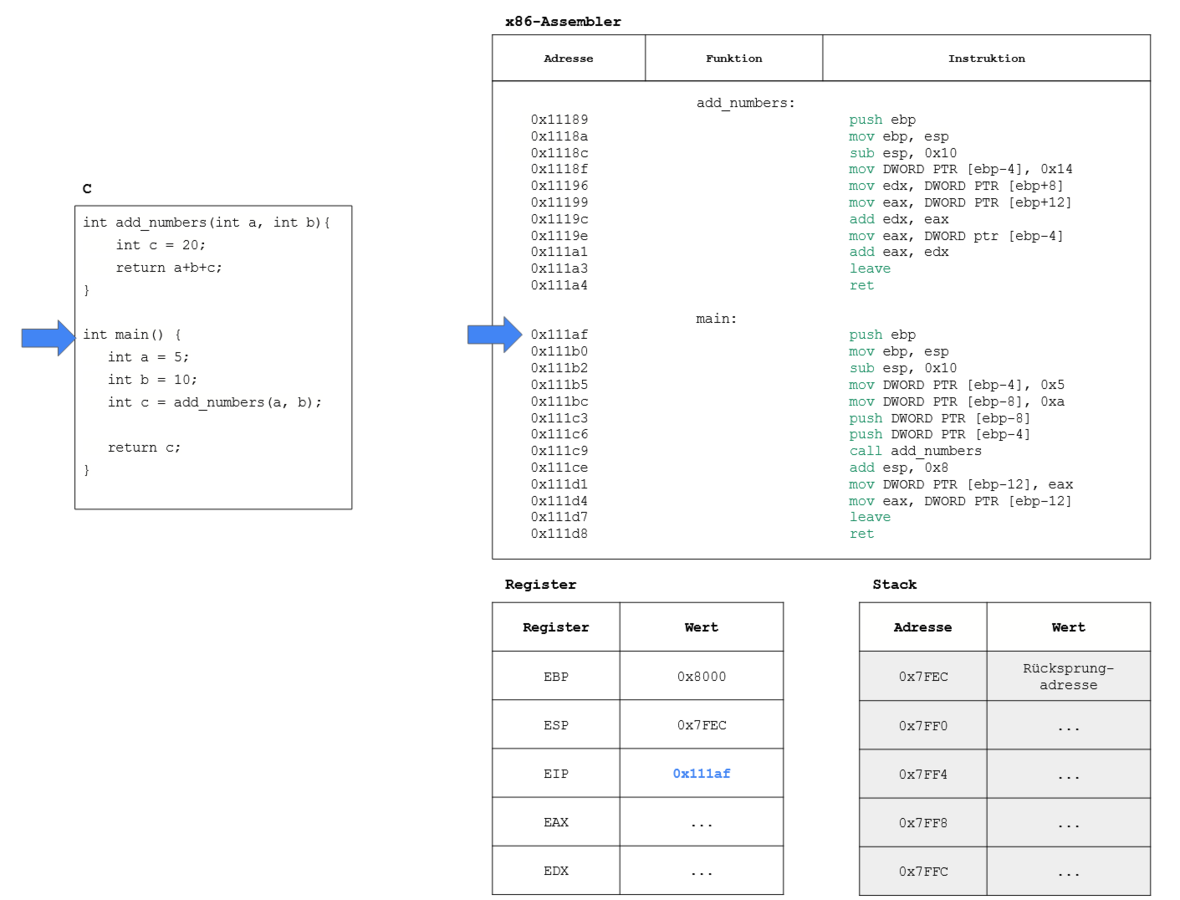The width and height of the screenshot is (1180, 900).
Task: Click the EIP value 0x111af
Action: (701, 774)
